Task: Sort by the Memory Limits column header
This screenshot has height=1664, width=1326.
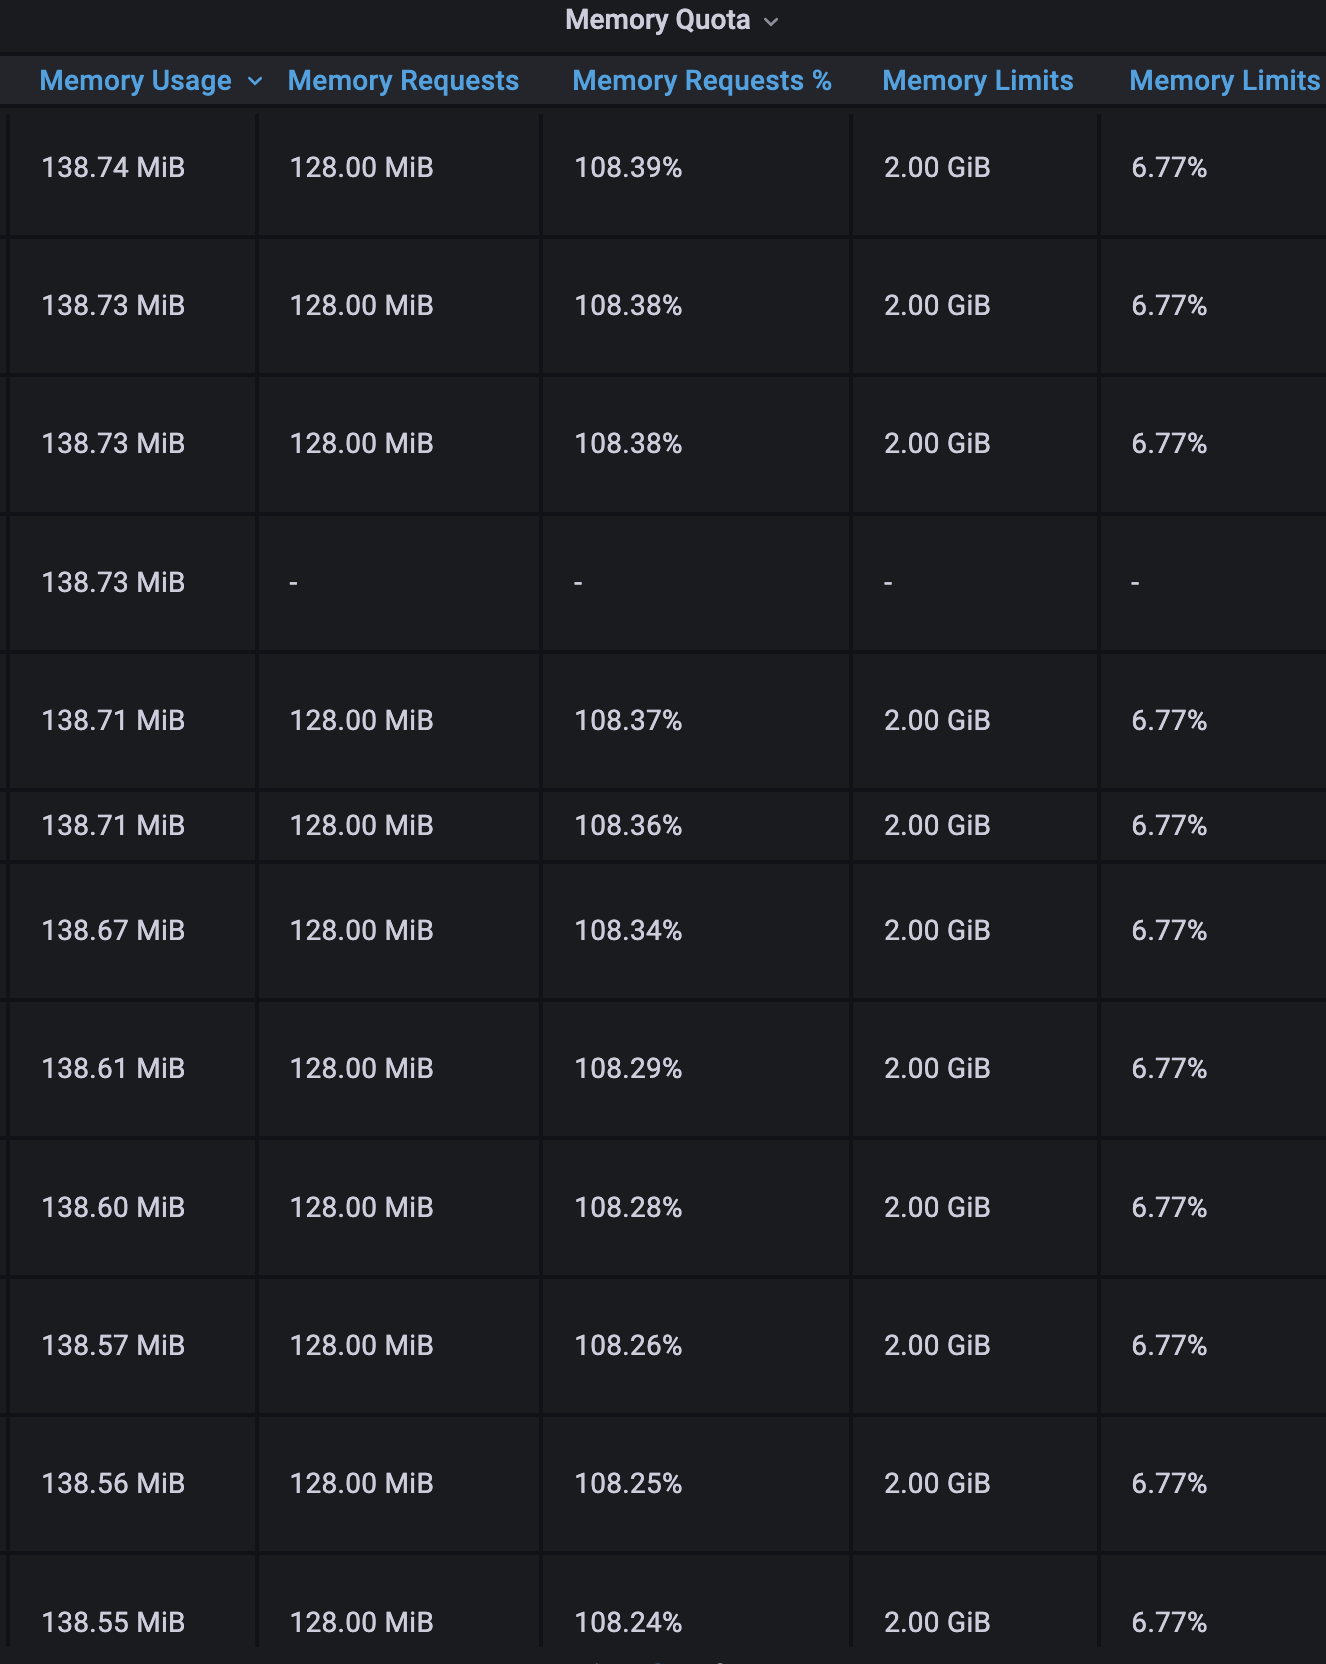Action: 977,81
